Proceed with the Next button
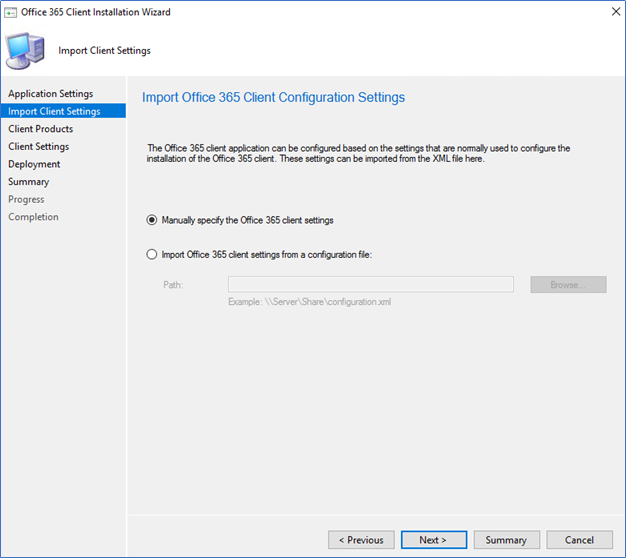This screenshot has height=558, width=626. click(x=434, y=540)
